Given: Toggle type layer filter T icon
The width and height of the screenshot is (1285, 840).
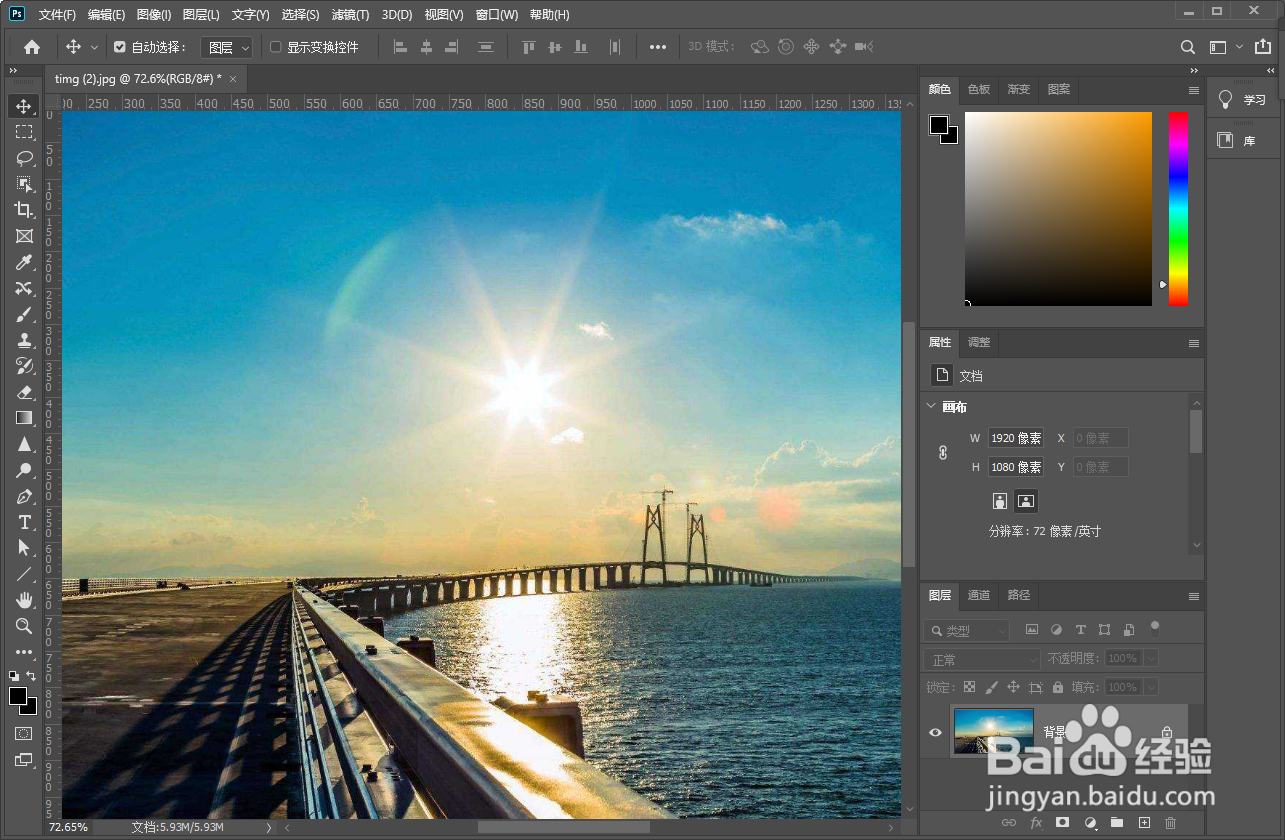Looking at the screenshot, I should 1080,630.
